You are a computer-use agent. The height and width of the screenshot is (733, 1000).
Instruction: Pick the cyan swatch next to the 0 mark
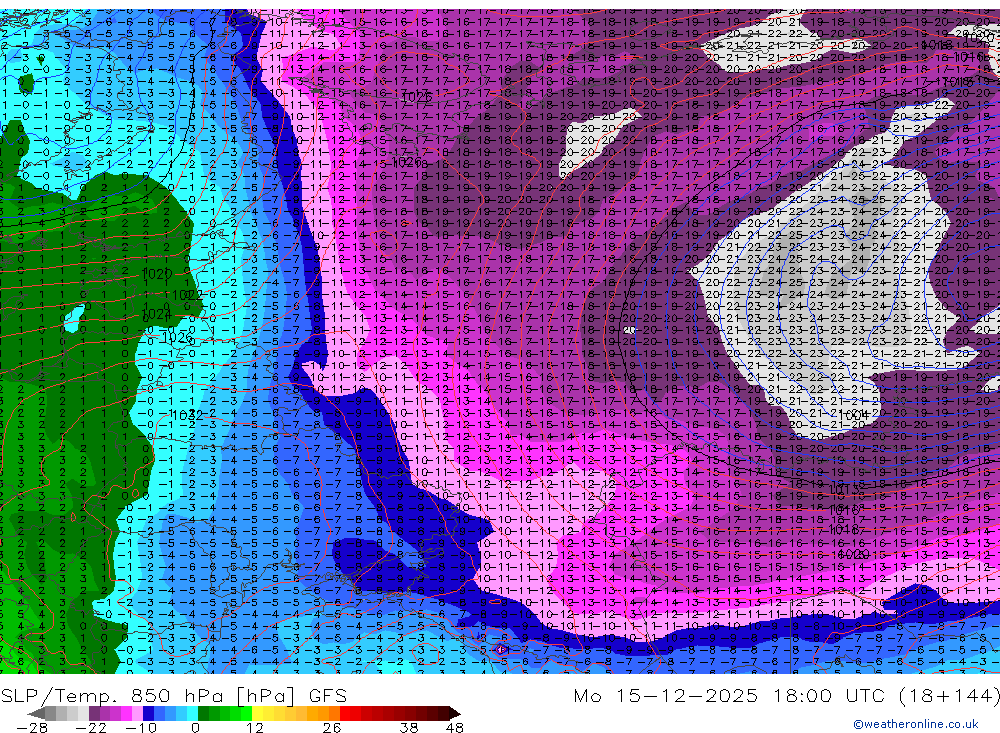point(192,713)
